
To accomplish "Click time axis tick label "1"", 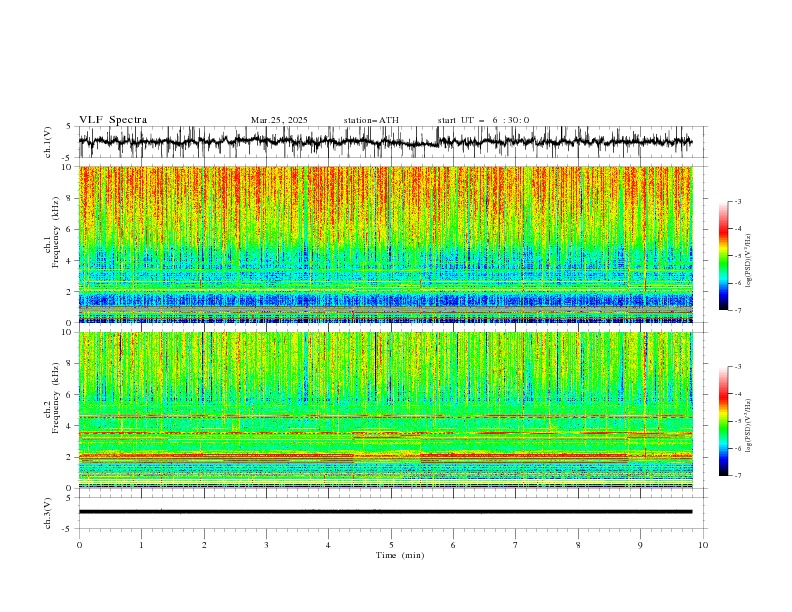I will point(141,545).
